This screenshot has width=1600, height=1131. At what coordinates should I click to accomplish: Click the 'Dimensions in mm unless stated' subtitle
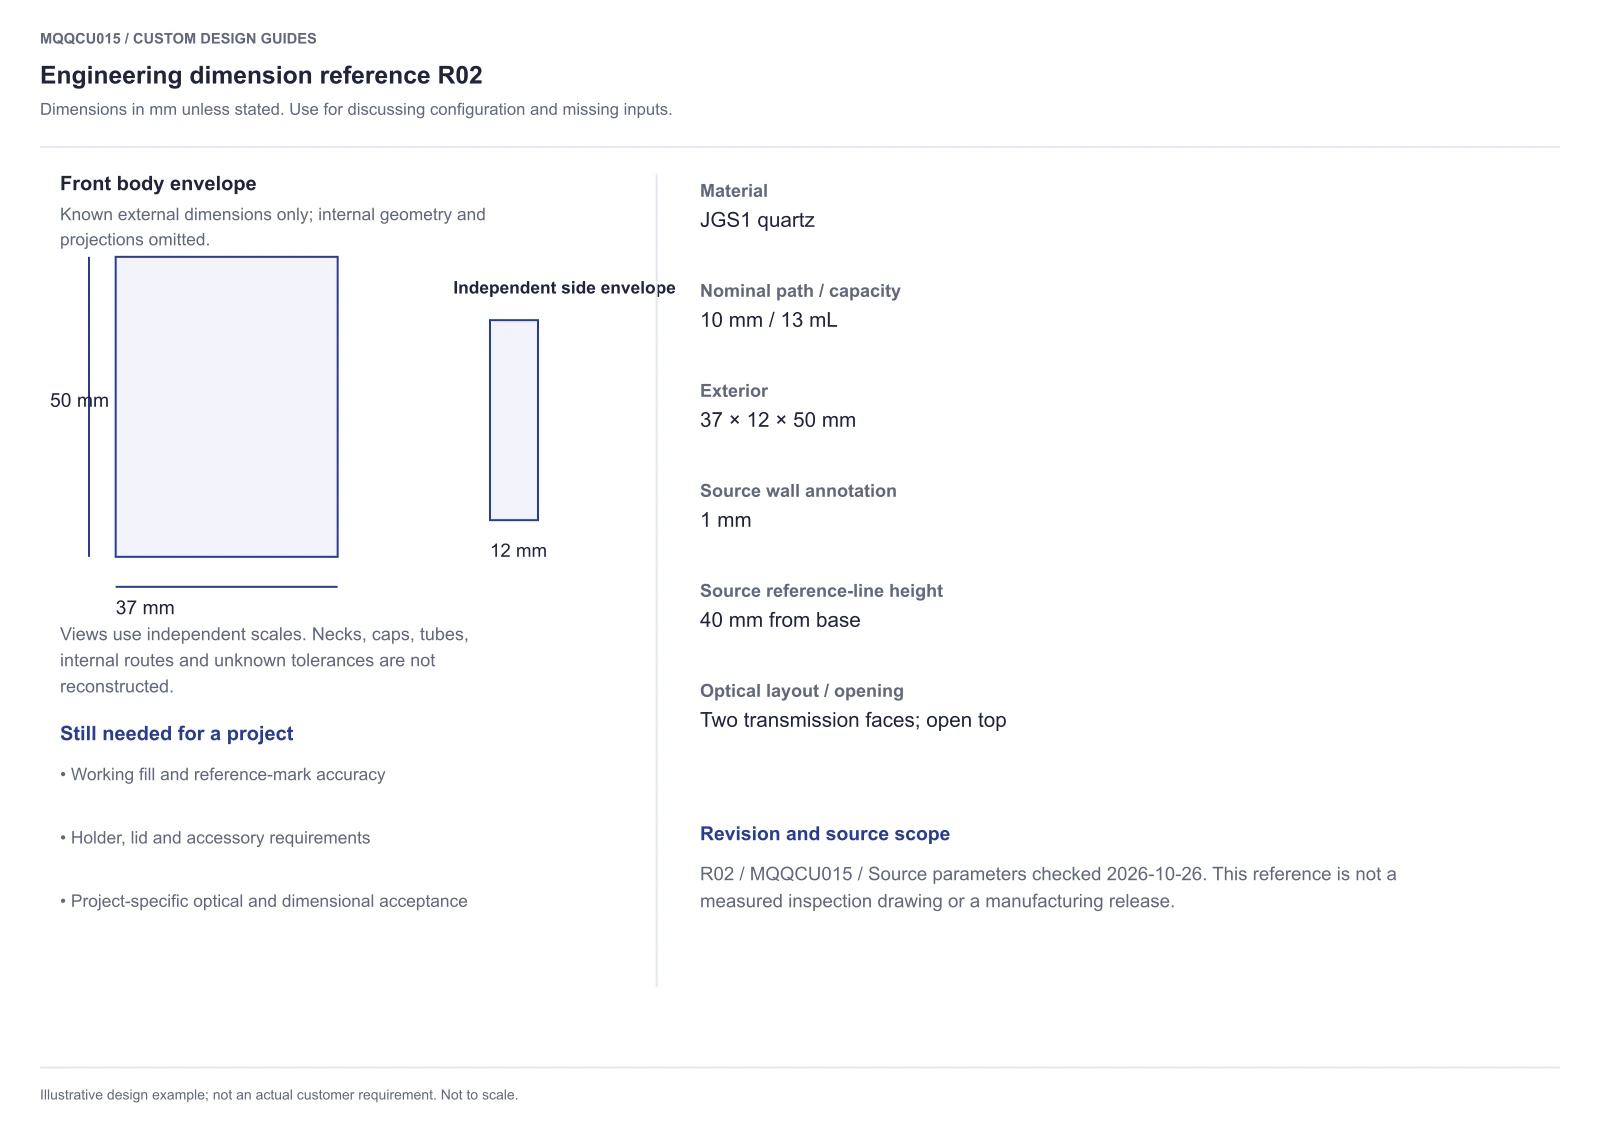356,109
